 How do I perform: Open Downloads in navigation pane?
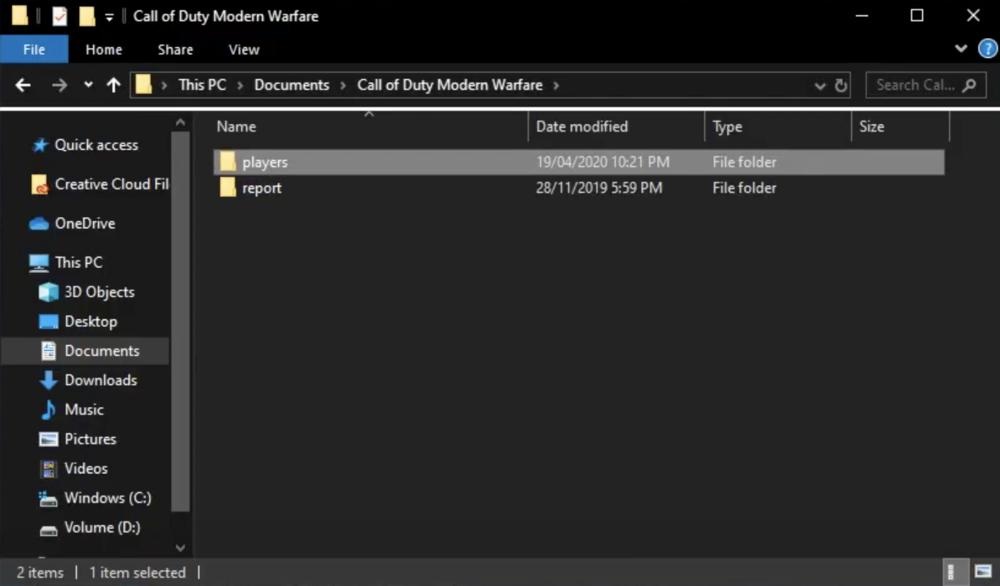(x=100, y=380)
